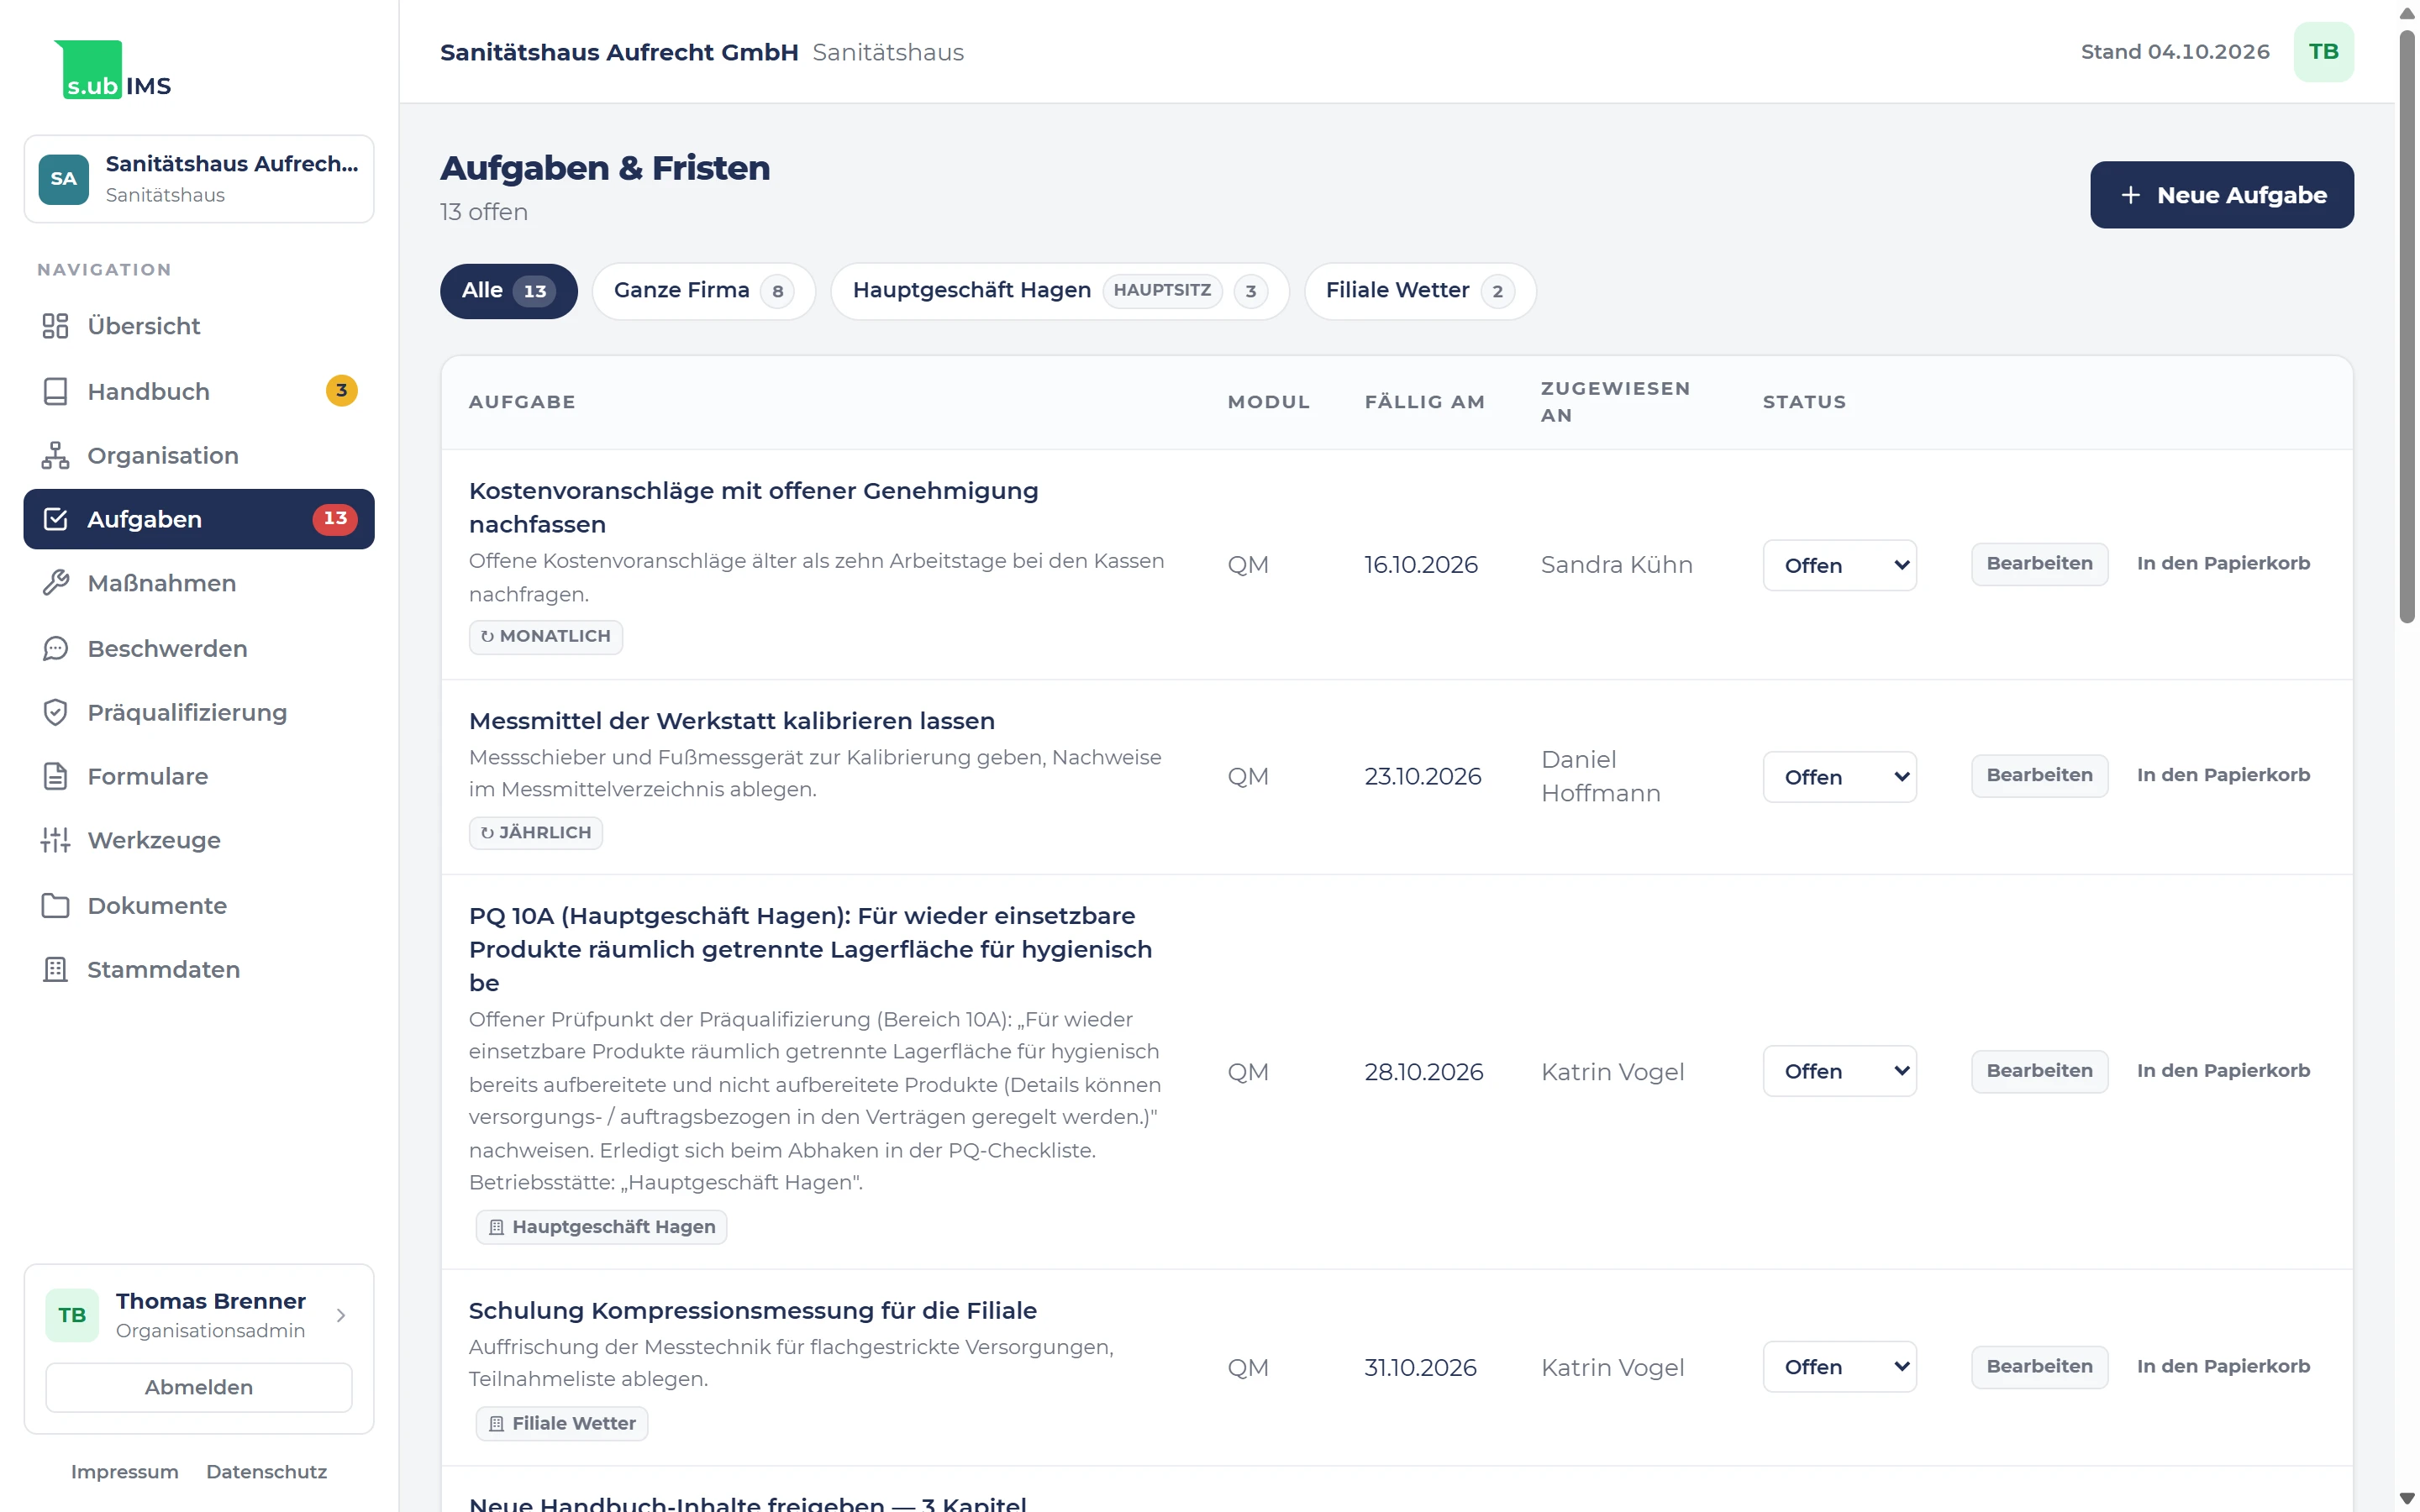This screenshot has width=2420, height=1512.
Task: Open status dropdown for PQ 10A task
Action: tap(1839, 1071)
